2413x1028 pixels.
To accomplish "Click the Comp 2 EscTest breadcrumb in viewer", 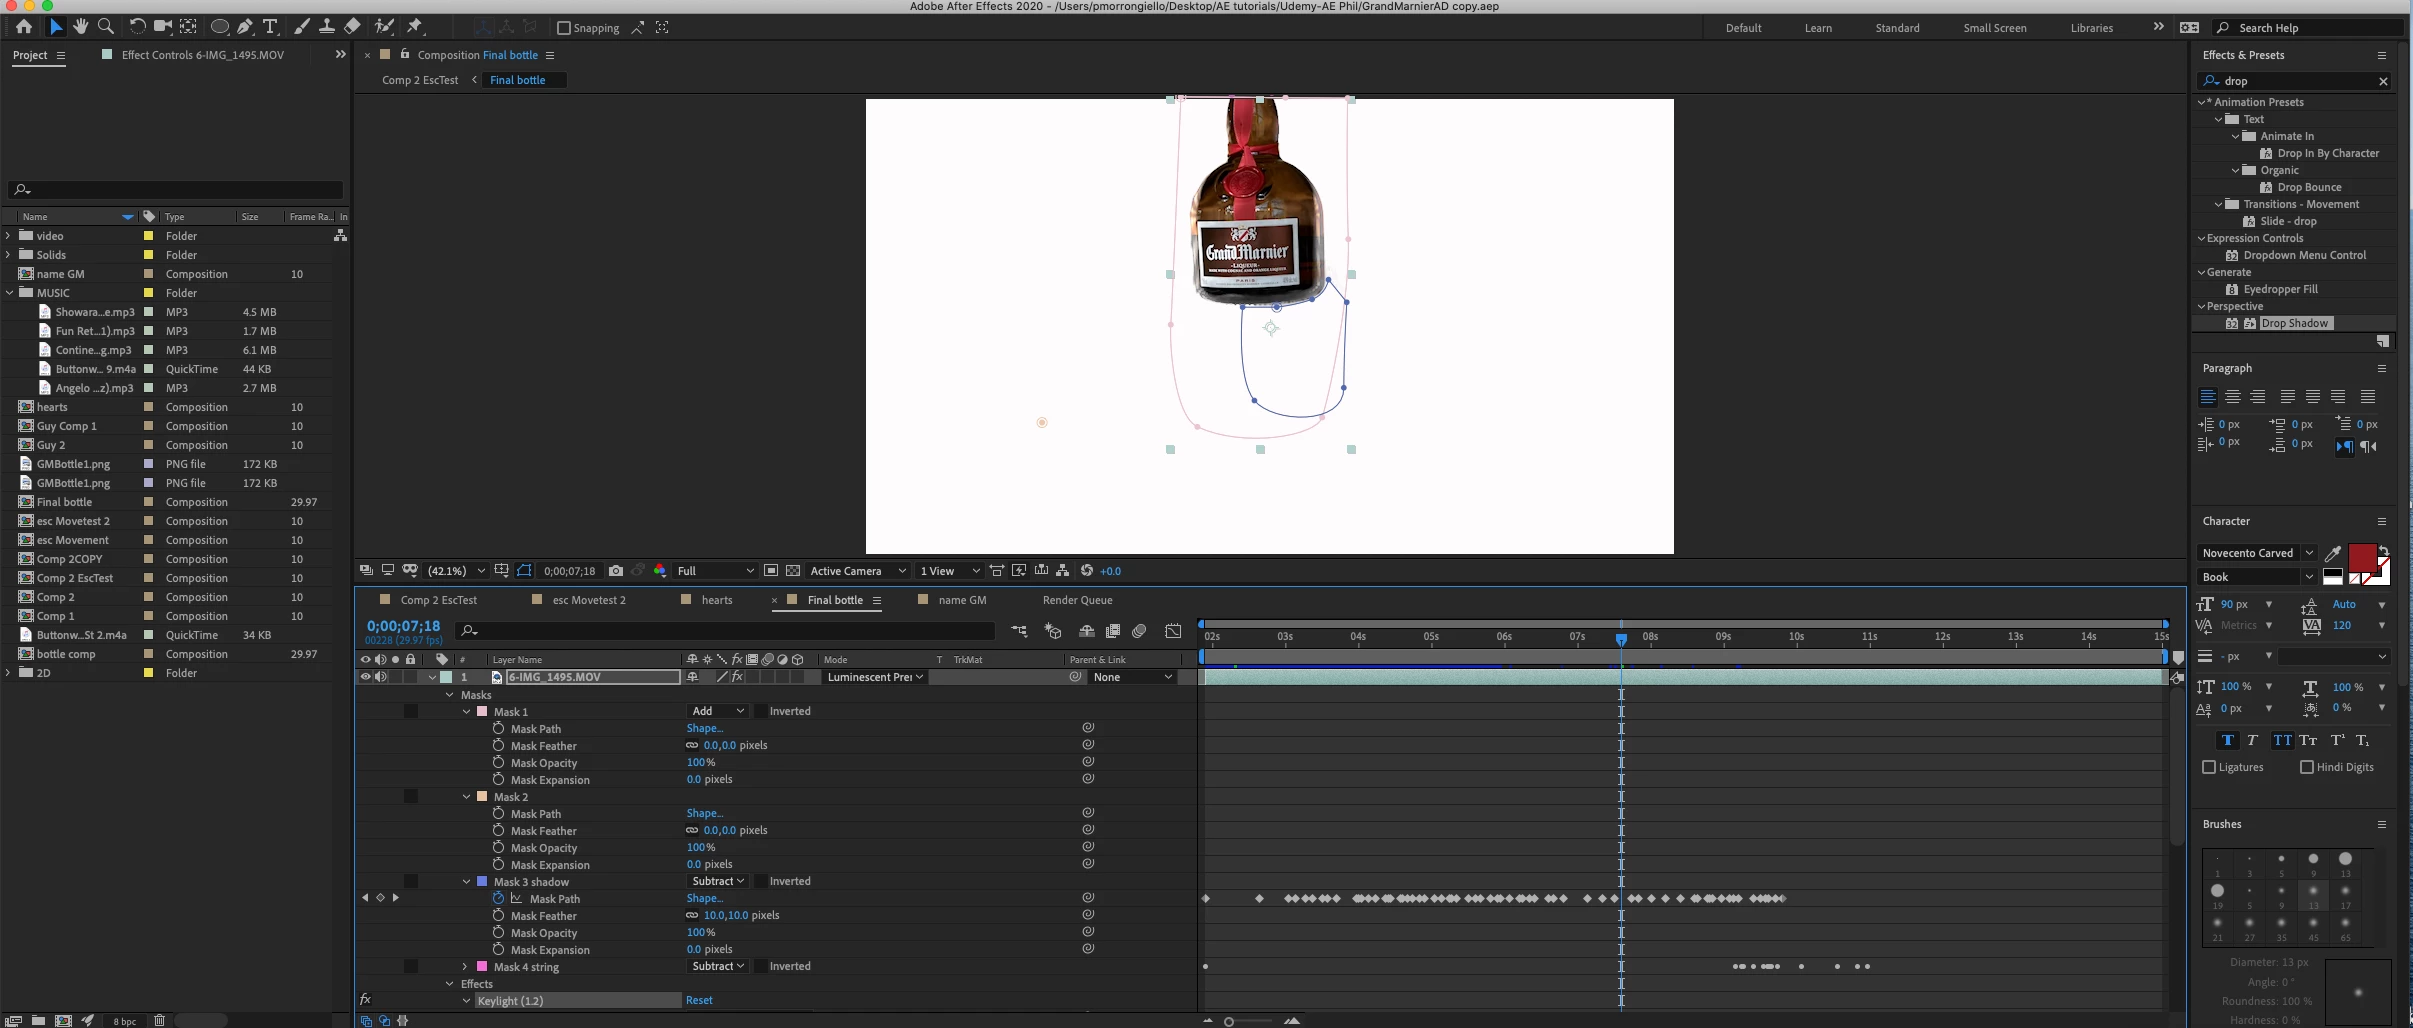I will tap(420, 80).
